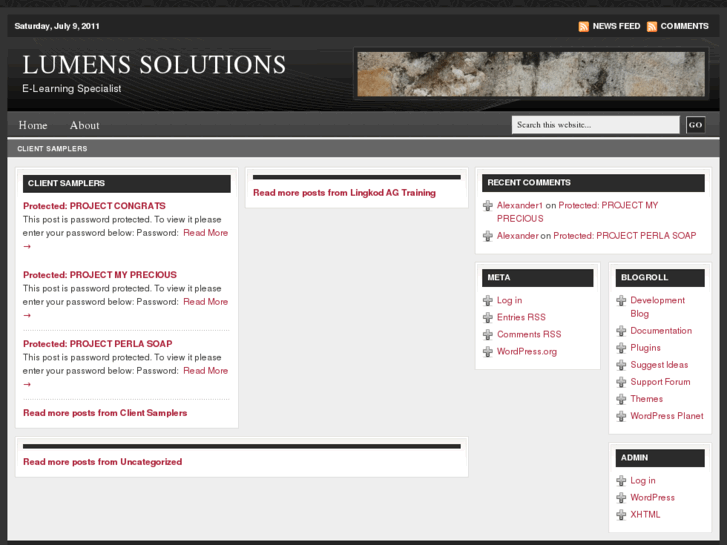Open Protected: PROJECT PERLA SOAP post title

coord(97,344)
